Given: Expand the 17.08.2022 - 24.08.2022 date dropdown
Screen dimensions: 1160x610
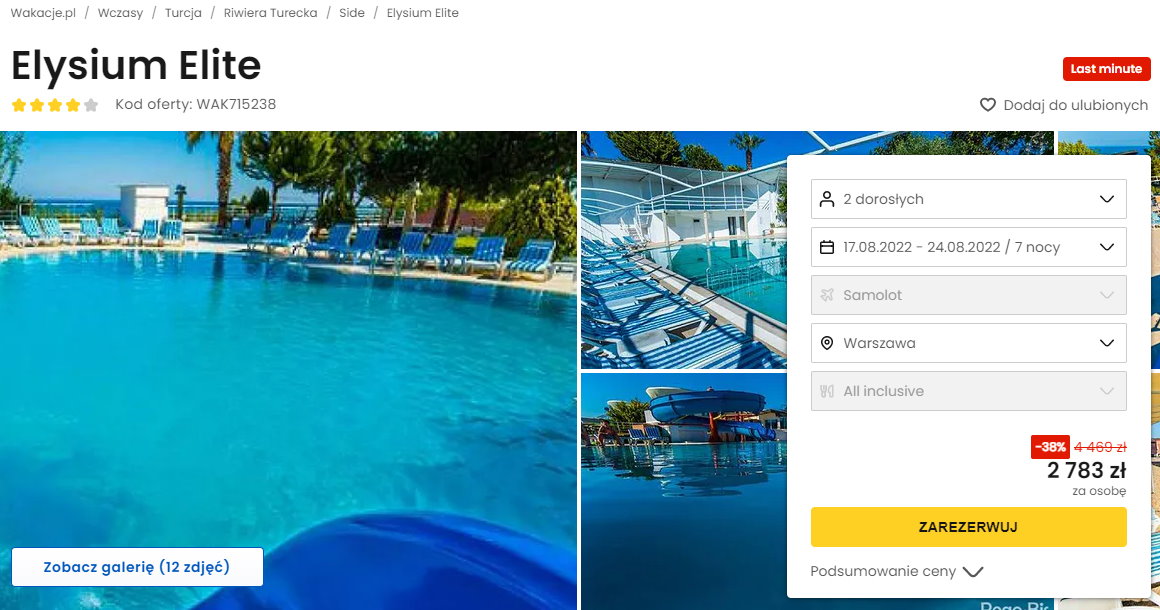Looking at the screenshot, I should coord(968,247).
